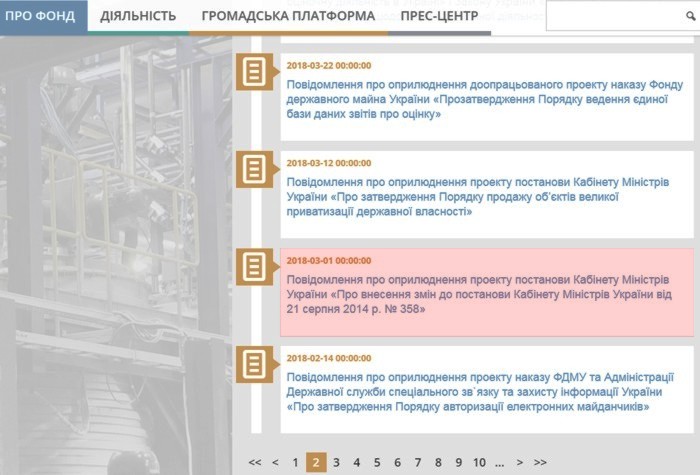Open notice about постанови № 358 changes
The height and width of the screenshot is (475, 700).
[x=479, y=294]
